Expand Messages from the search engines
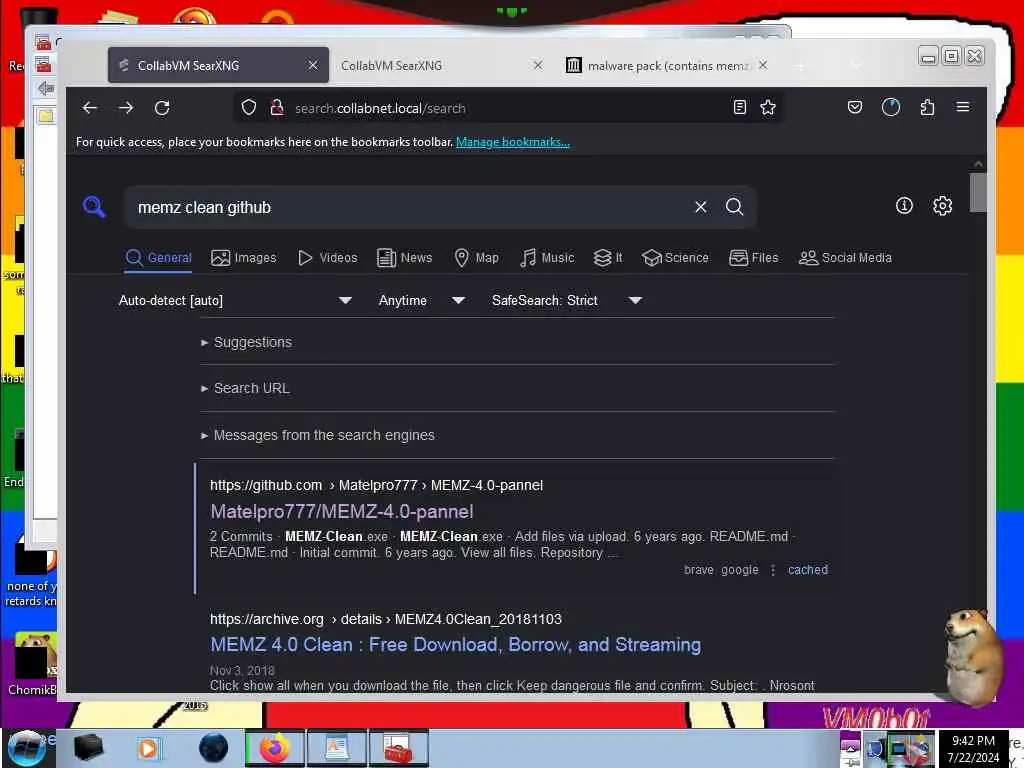The width and height of the screenshot is (1024, 768). 318,435
